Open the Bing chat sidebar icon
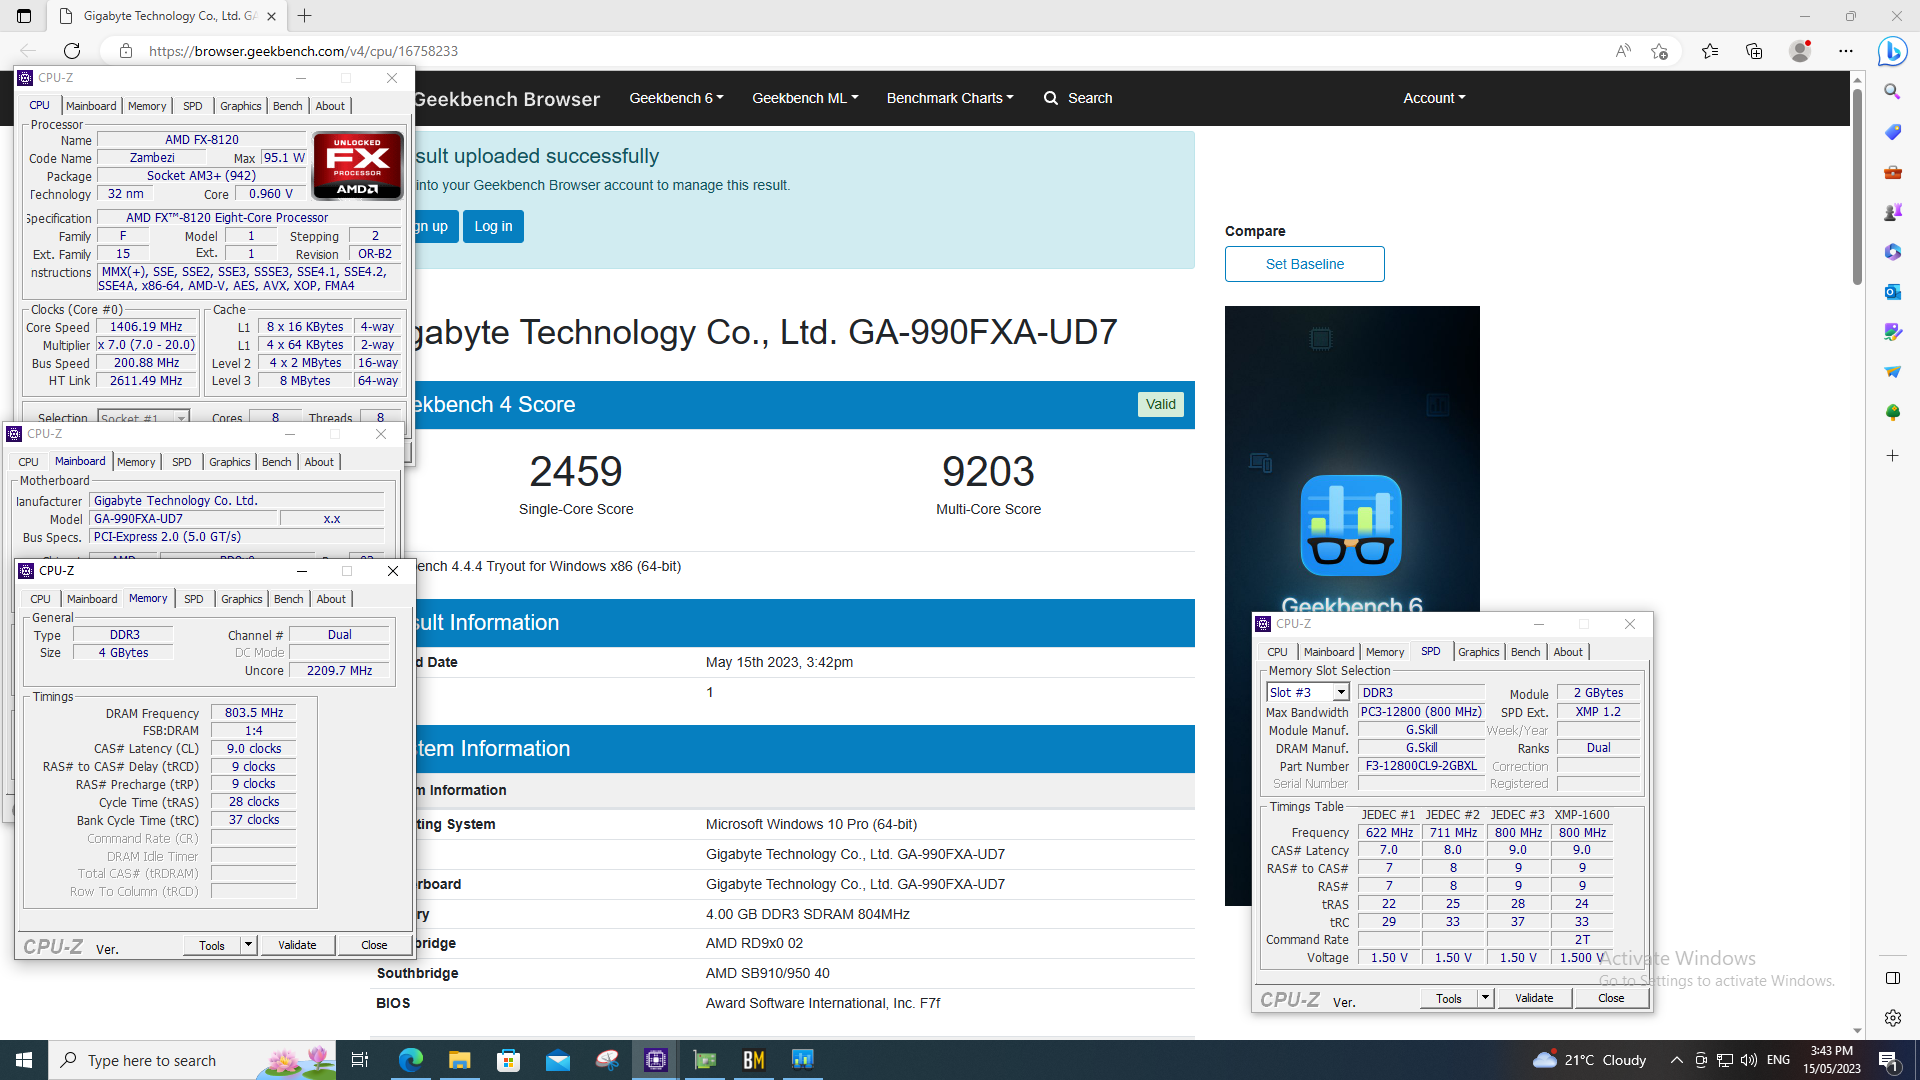This screenshot has height=1080, width=1920. 1892,51
